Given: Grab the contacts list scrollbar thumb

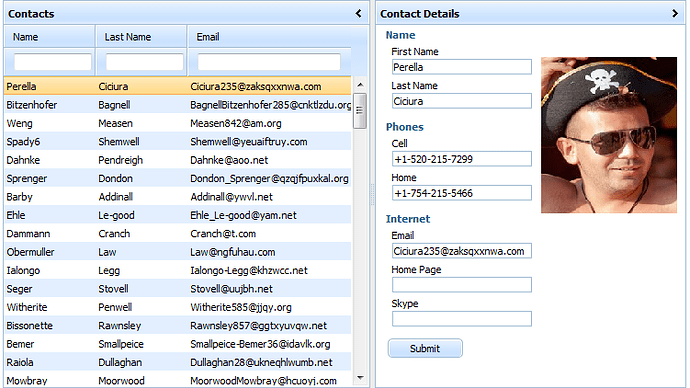Looking at the screenshot, I should [x=360, y=111].
